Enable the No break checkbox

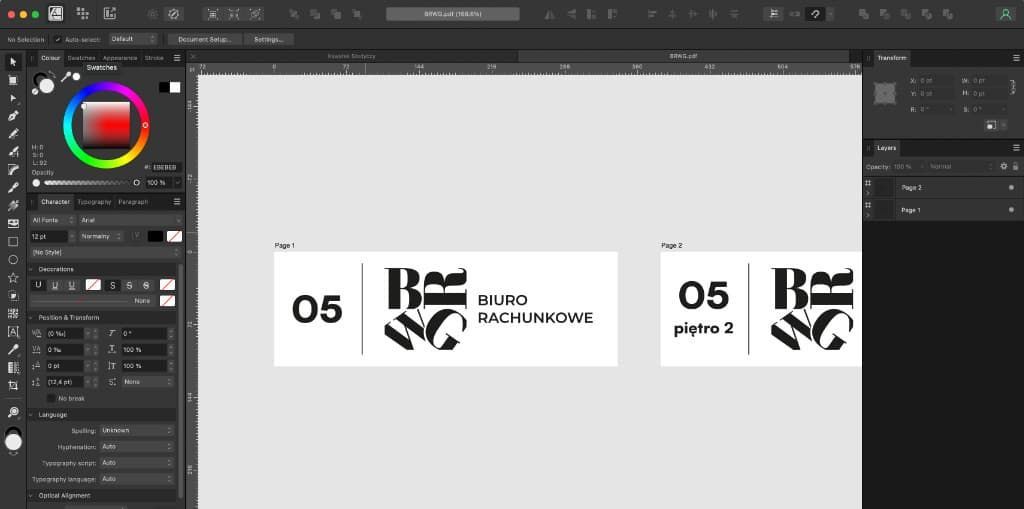(x=51, y=398)
